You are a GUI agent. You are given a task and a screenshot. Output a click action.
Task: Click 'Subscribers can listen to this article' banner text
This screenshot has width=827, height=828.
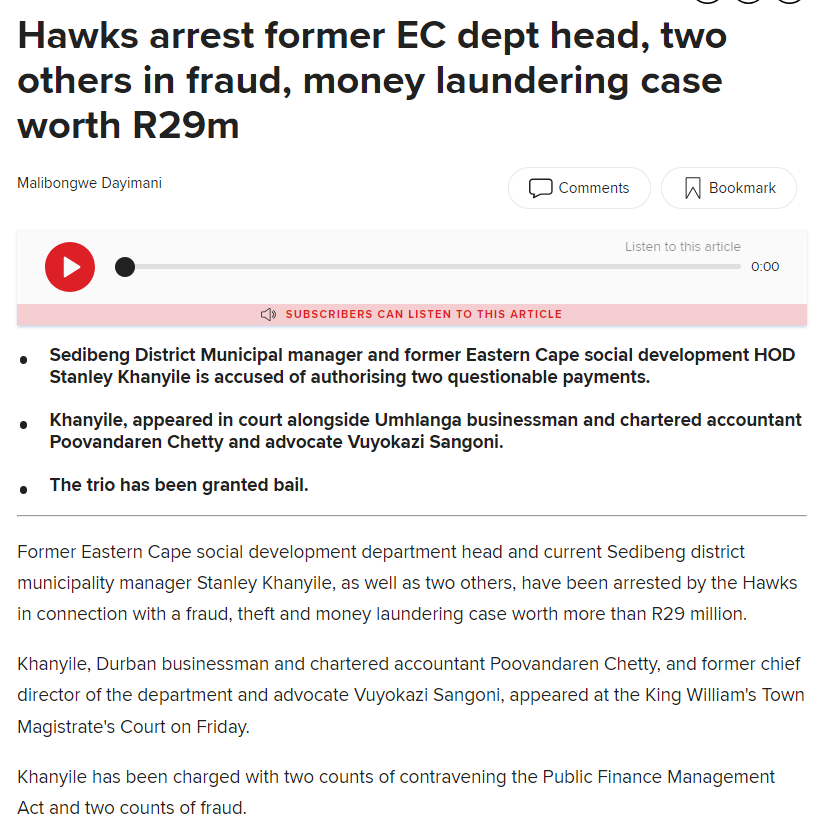[x=424, y=314]
